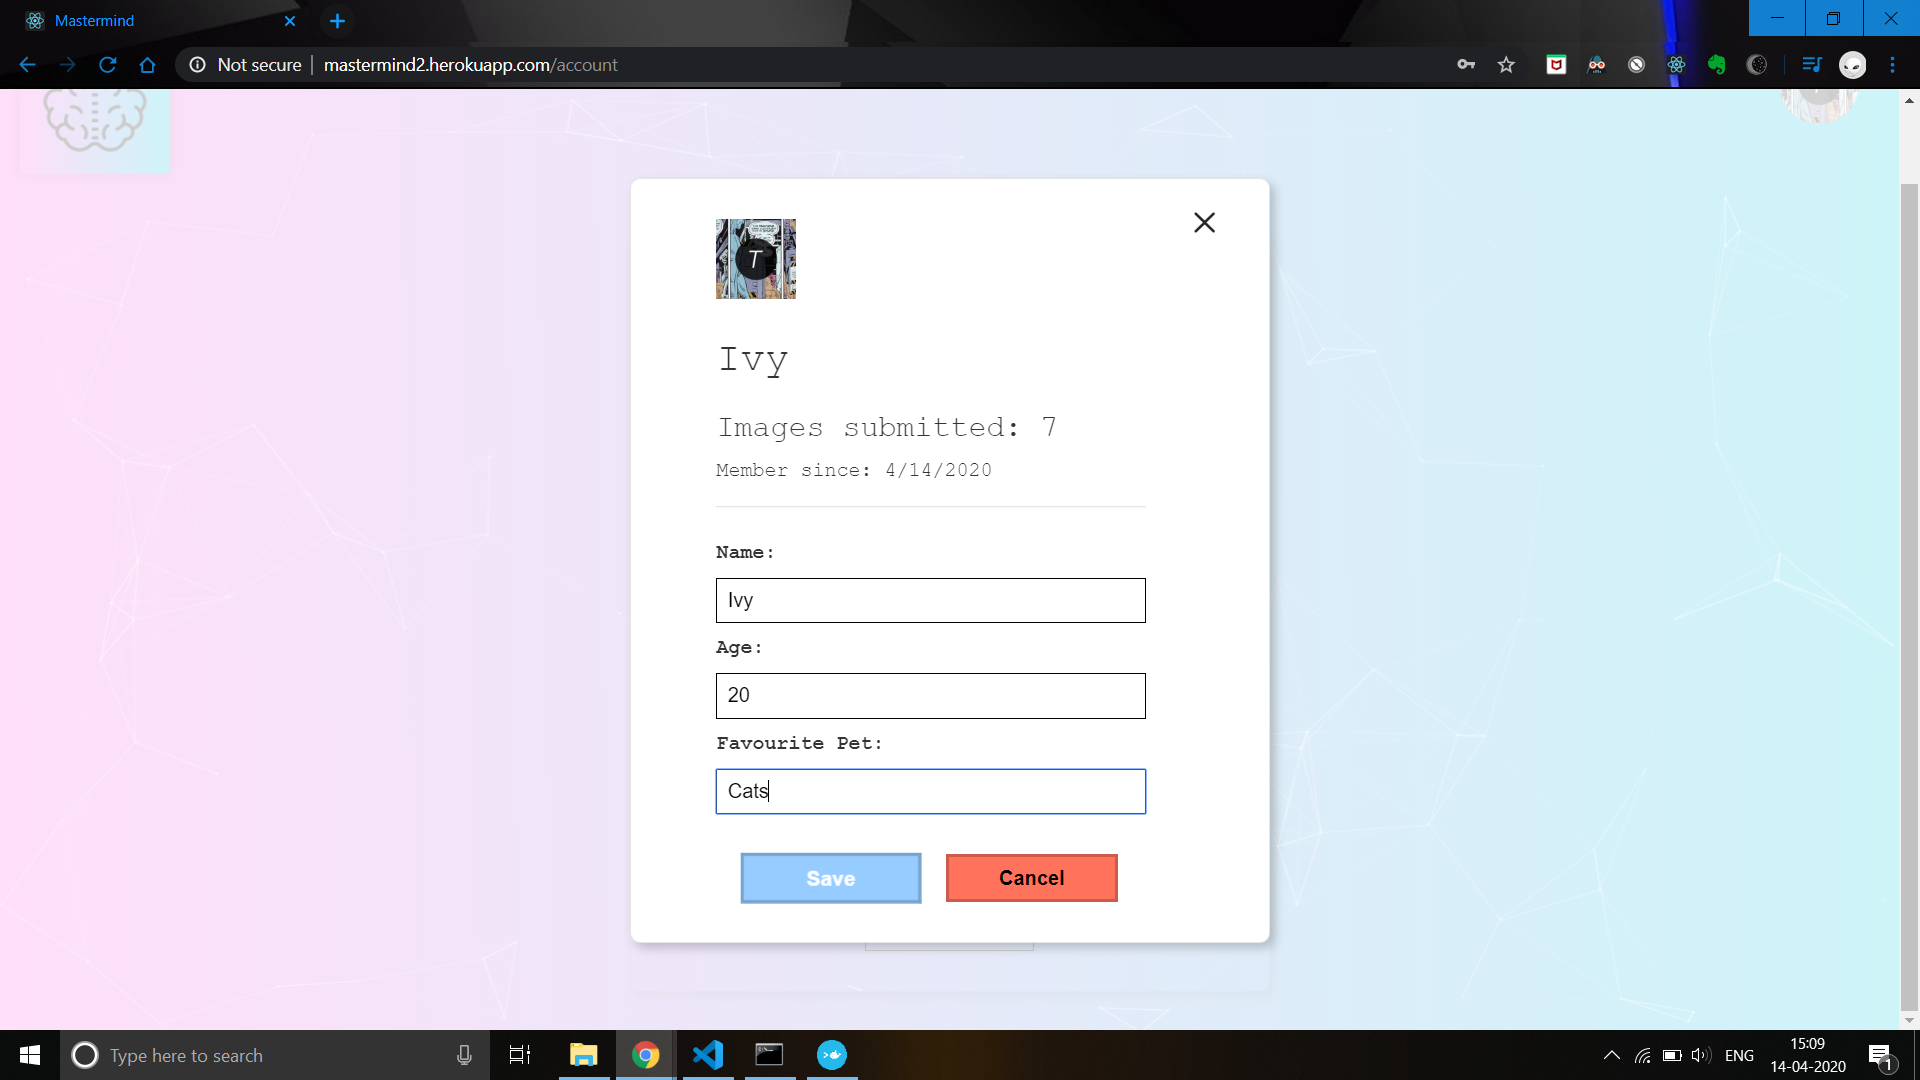This screenshot has height=1080, width=1920.
Task: Bookmark this page with star icon
Action: coord(1506,65)
